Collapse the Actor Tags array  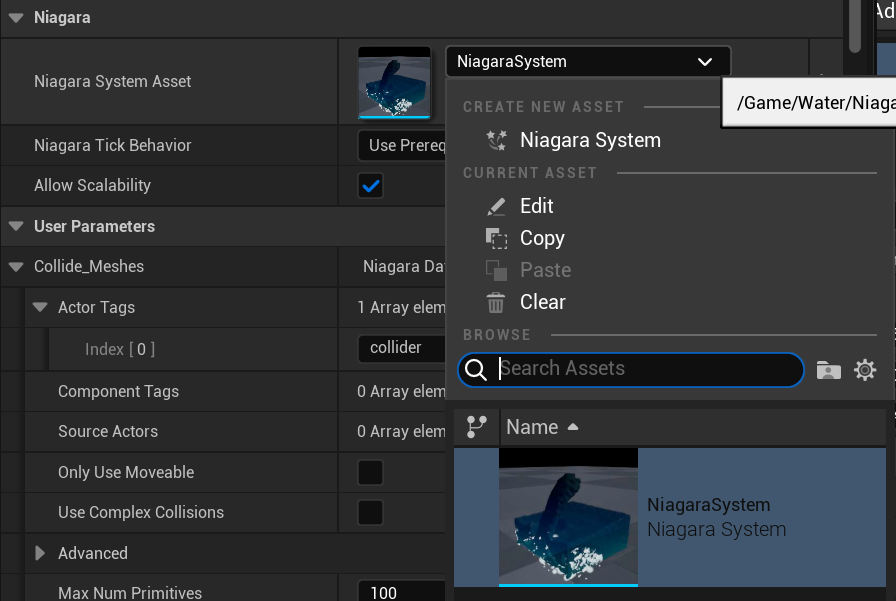pos(40,307)
